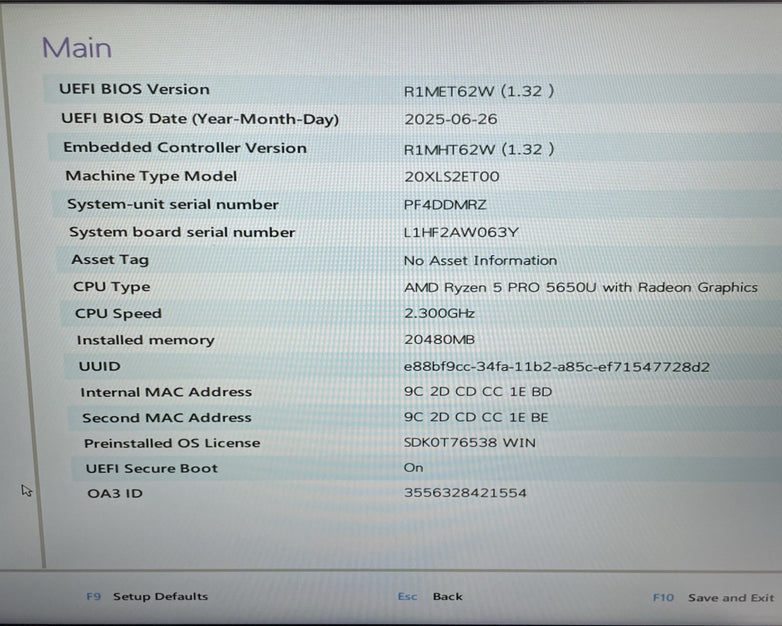Screen dimensions: 782x626
Task: Select the Installed memory label
Action: click(145, 340)
